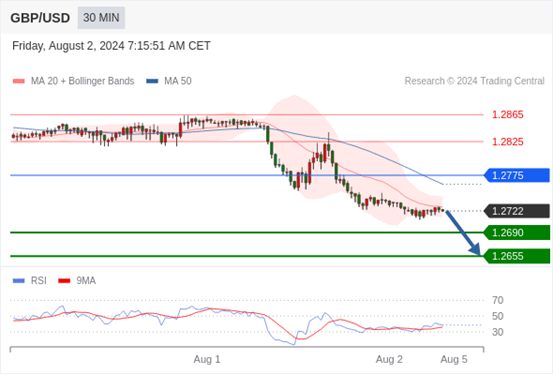Click the Aug 2 date axis label
Viewport: 553px width, 375px height.
pyautogui.click(x=389, y=359)
